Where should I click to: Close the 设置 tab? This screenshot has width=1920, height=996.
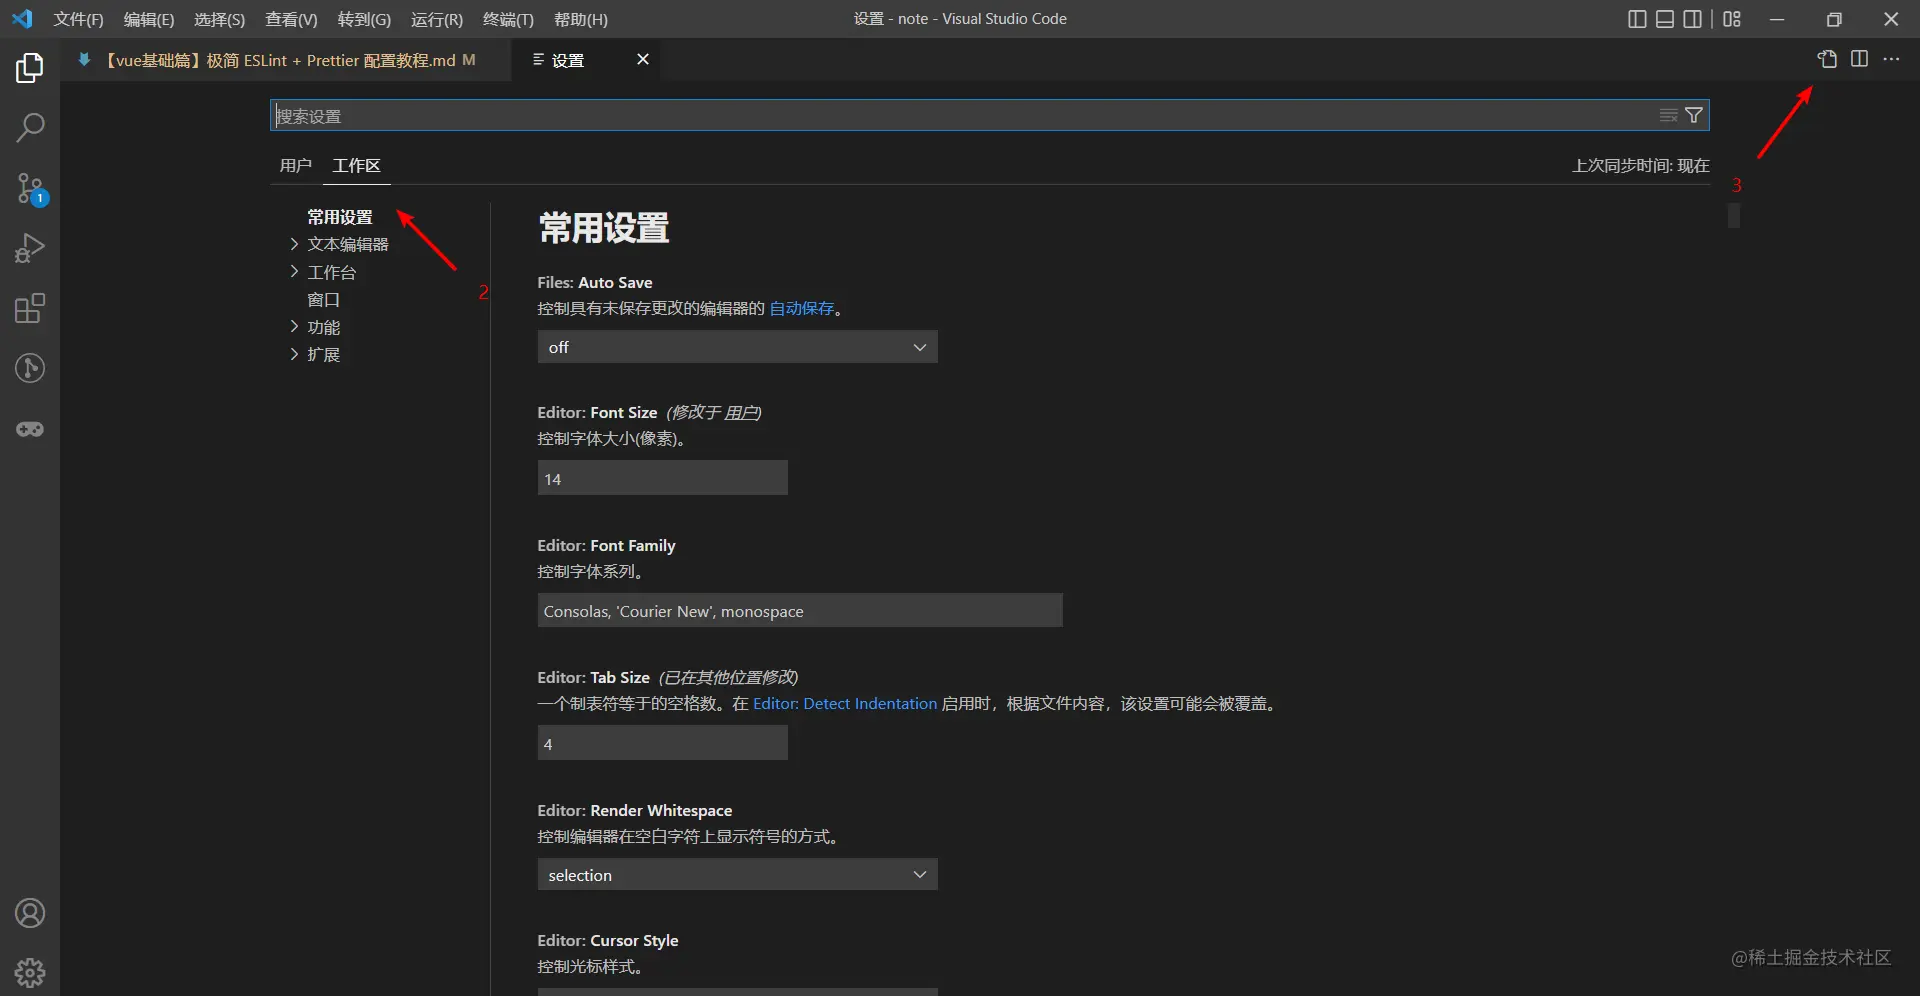tap(643, 60)
